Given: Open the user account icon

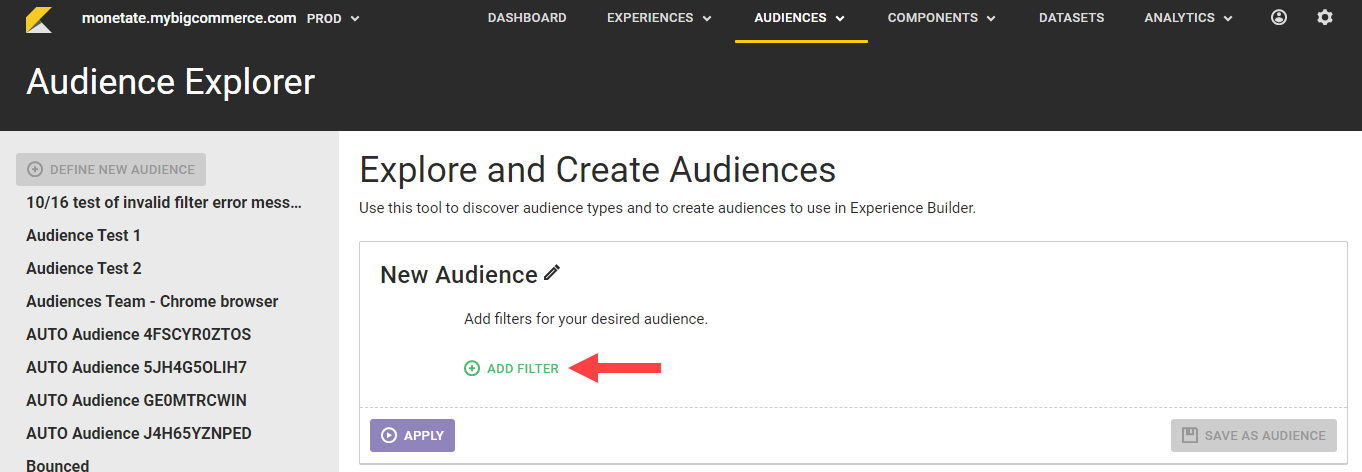Looking at the screenshot, I should [1279, 18].
